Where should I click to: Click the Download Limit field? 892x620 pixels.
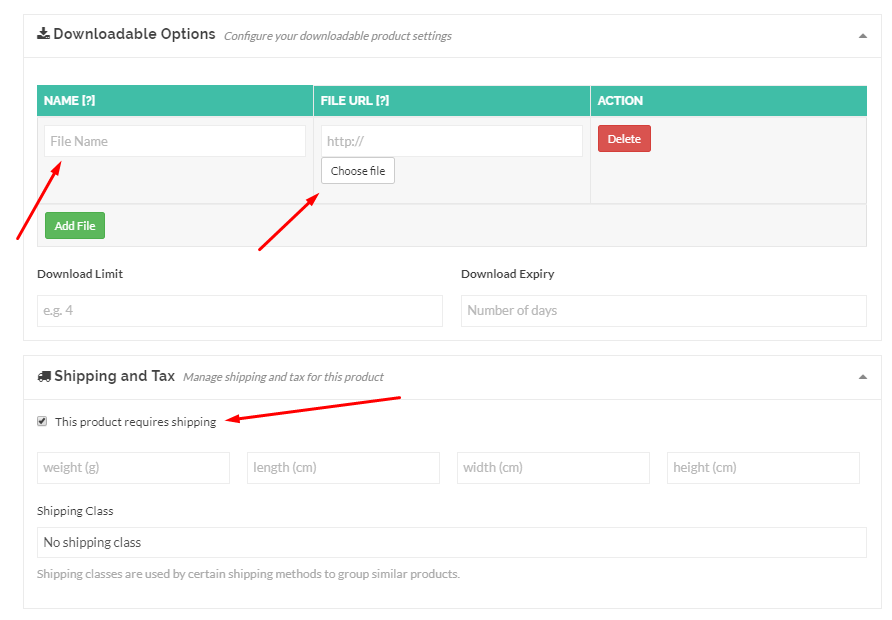point(239,311)
